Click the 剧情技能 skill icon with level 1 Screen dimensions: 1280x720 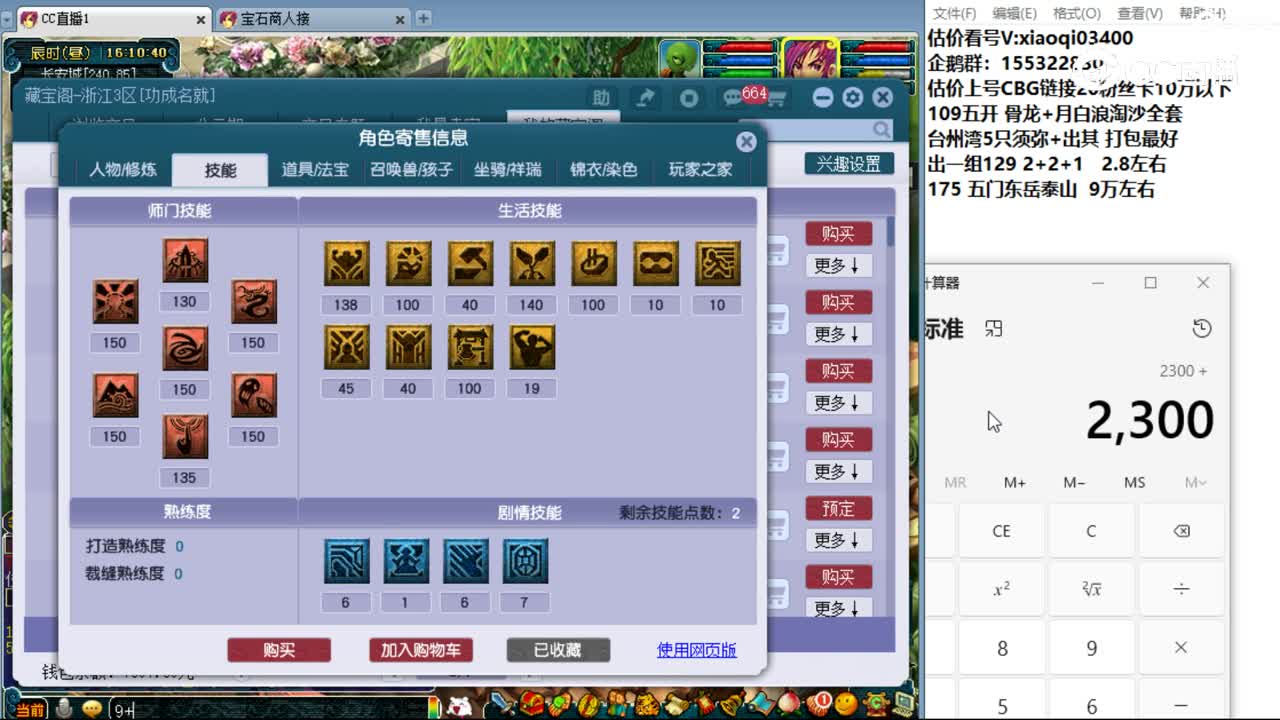pyautogui.click(x=406, y=561)
